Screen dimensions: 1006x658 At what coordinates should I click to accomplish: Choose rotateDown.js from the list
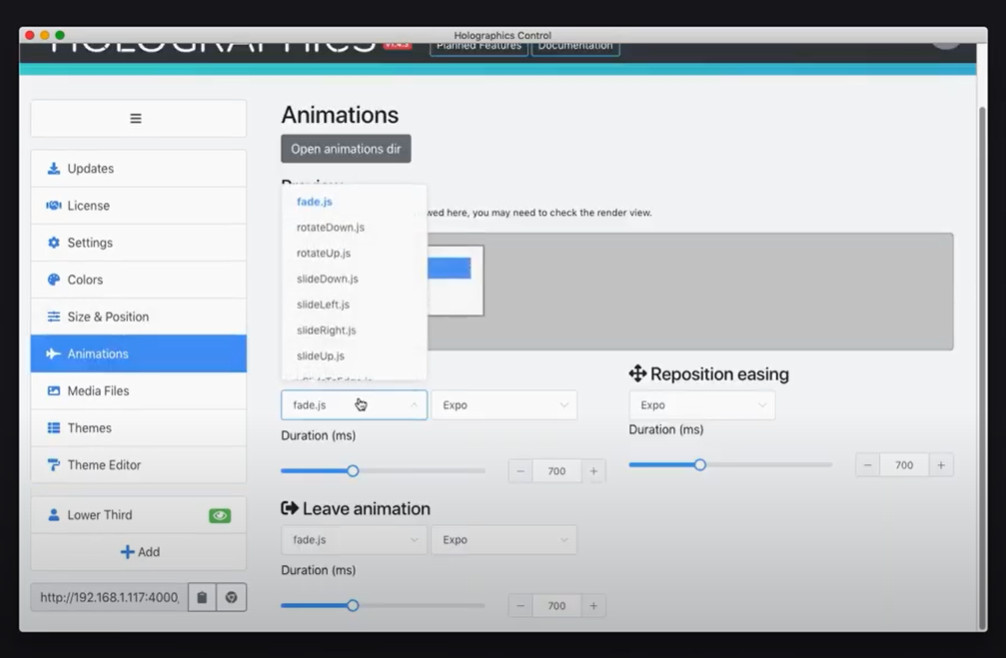coord(354,227)
